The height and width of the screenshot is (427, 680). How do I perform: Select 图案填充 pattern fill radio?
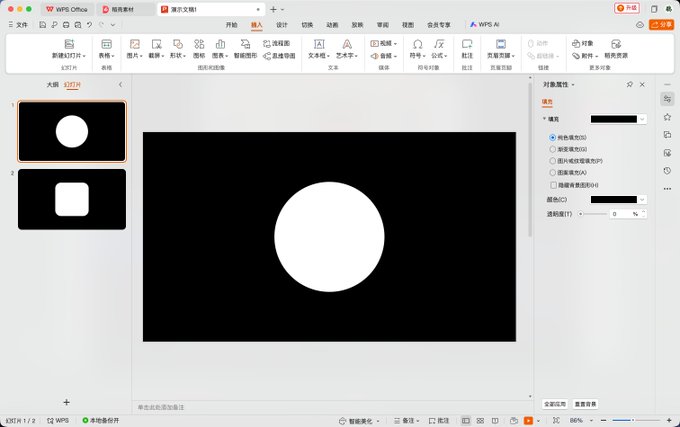[x=552, y=173]
